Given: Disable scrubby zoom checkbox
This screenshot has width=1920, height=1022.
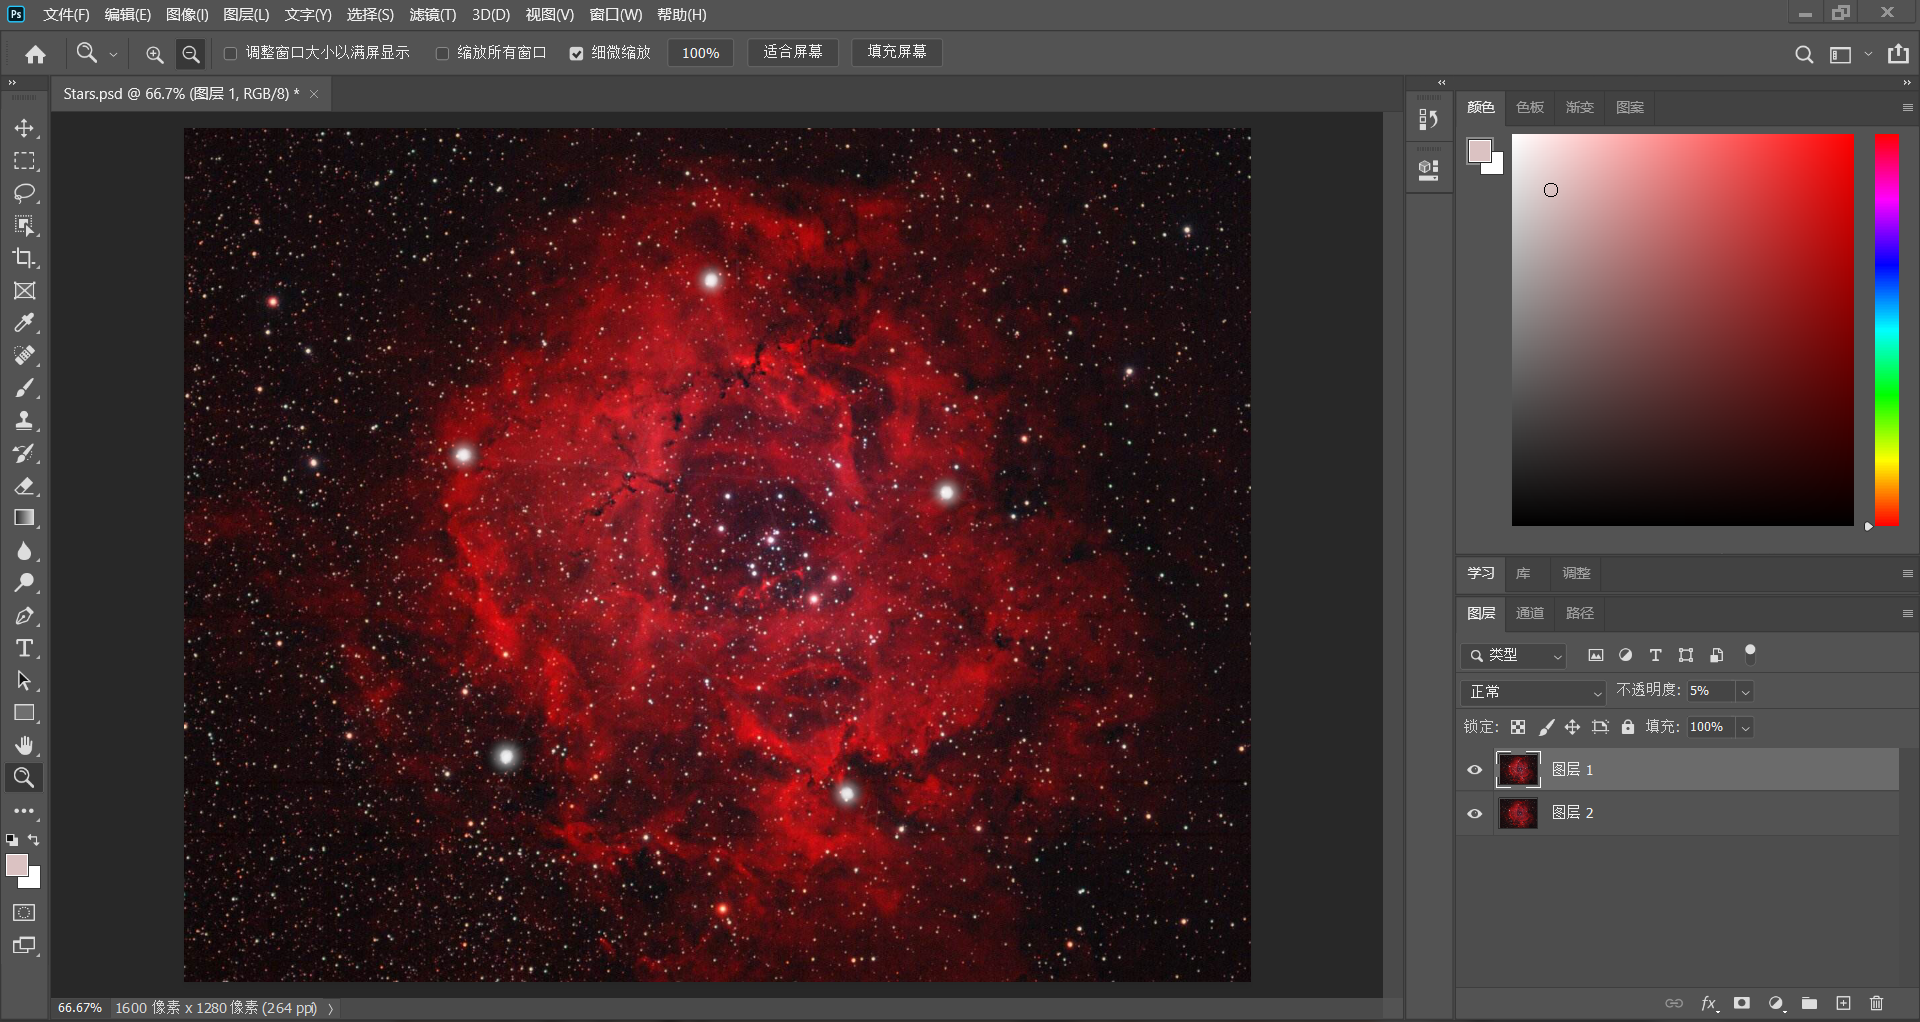Looking at the screenshot, I should (x=576, y=53).
